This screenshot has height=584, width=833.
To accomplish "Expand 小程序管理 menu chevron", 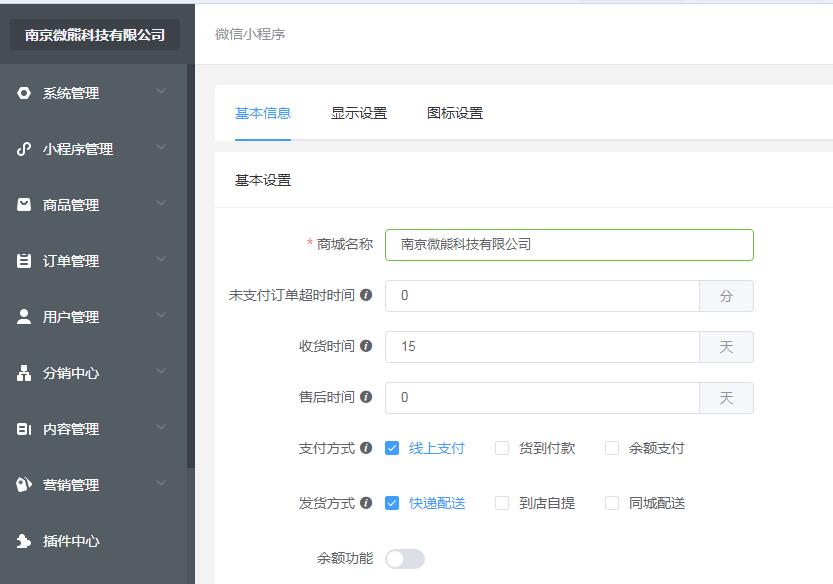I will (161, 147).
